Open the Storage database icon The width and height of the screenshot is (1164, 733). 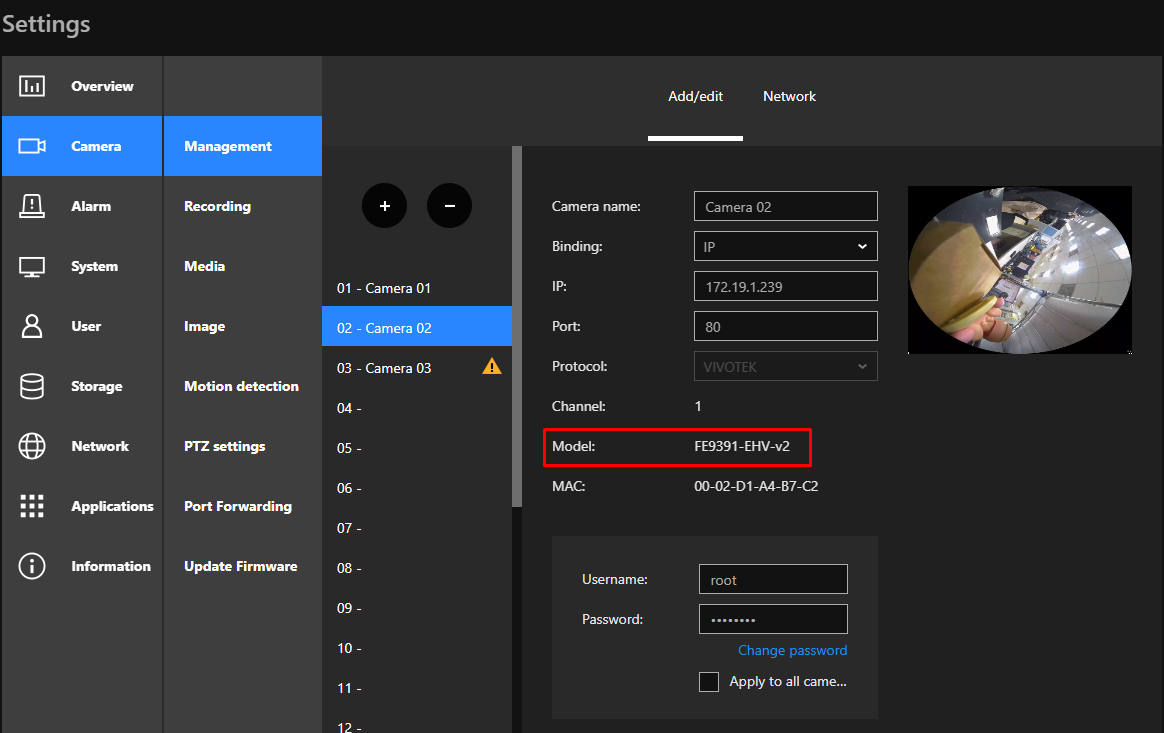32,386
